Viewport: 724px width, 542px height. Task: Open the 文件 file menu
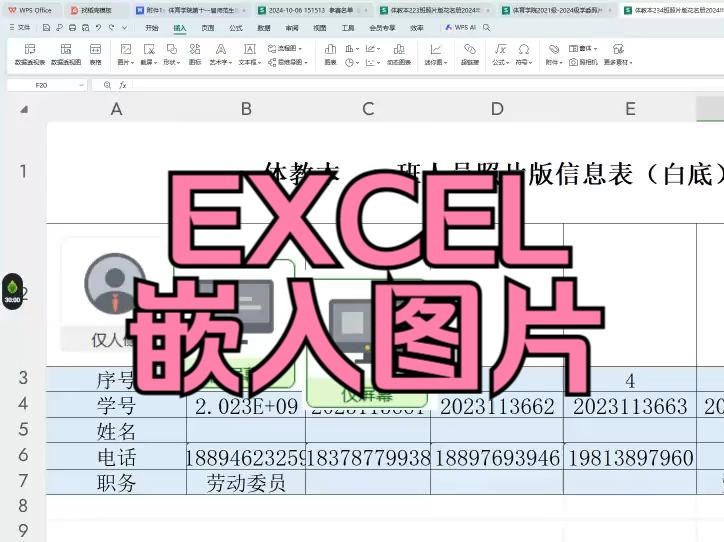pyautogui.click(x=20, y=28)
